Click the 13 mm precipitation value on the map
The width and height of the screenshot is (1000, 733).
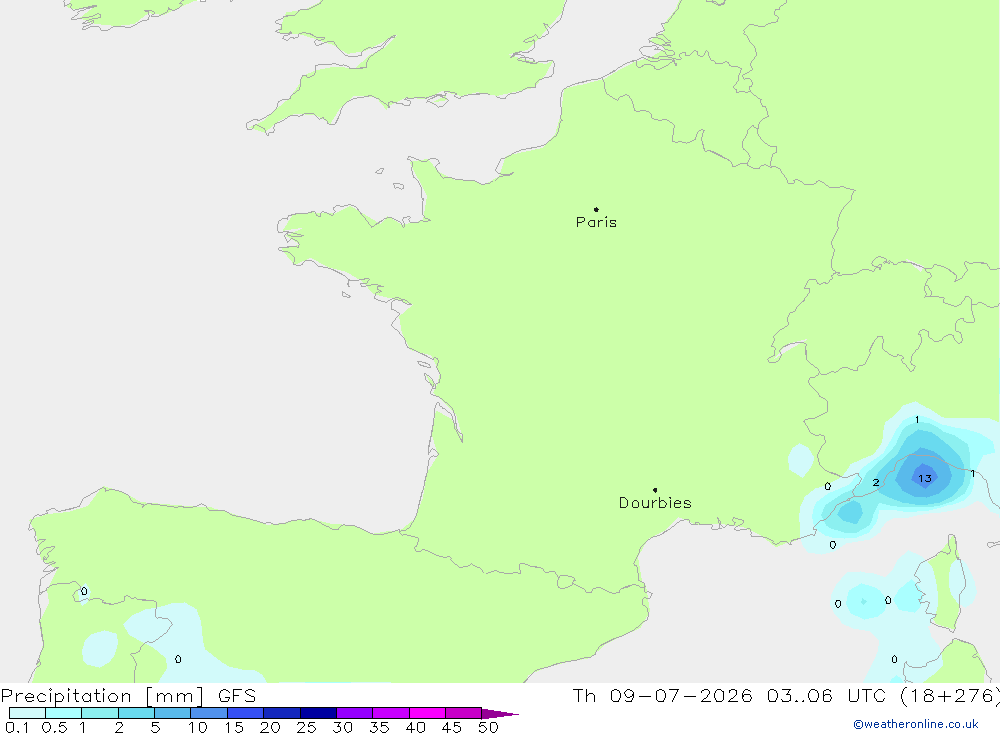coord(925,478)
